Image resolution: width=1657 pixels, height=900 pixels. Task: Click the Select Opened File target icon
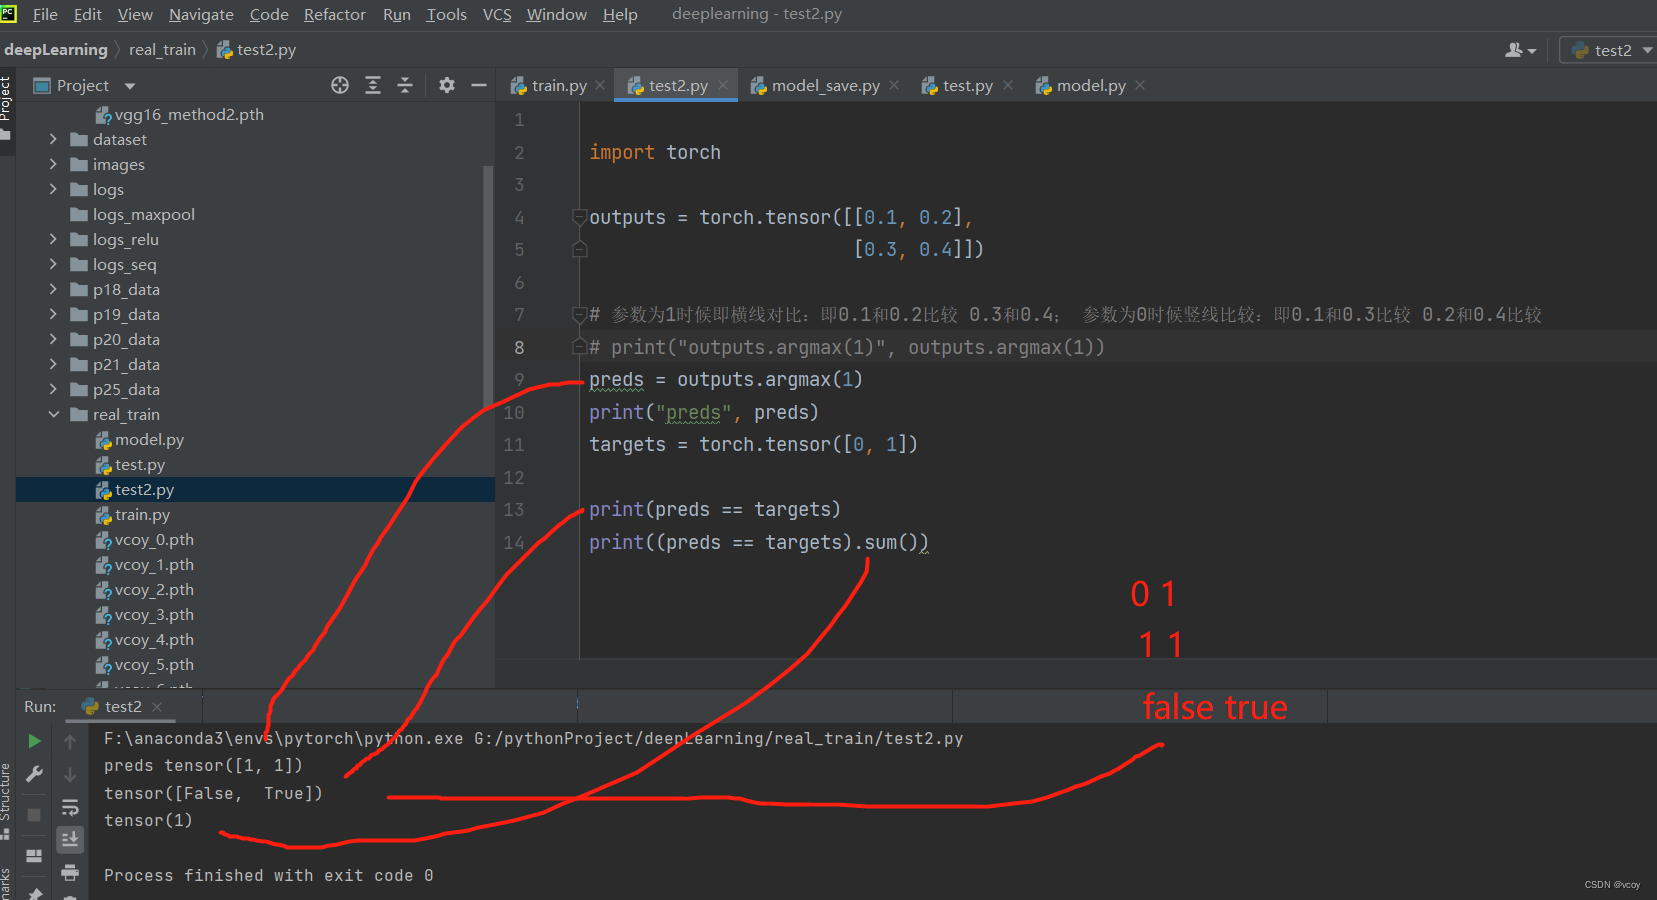click(340, 85)
